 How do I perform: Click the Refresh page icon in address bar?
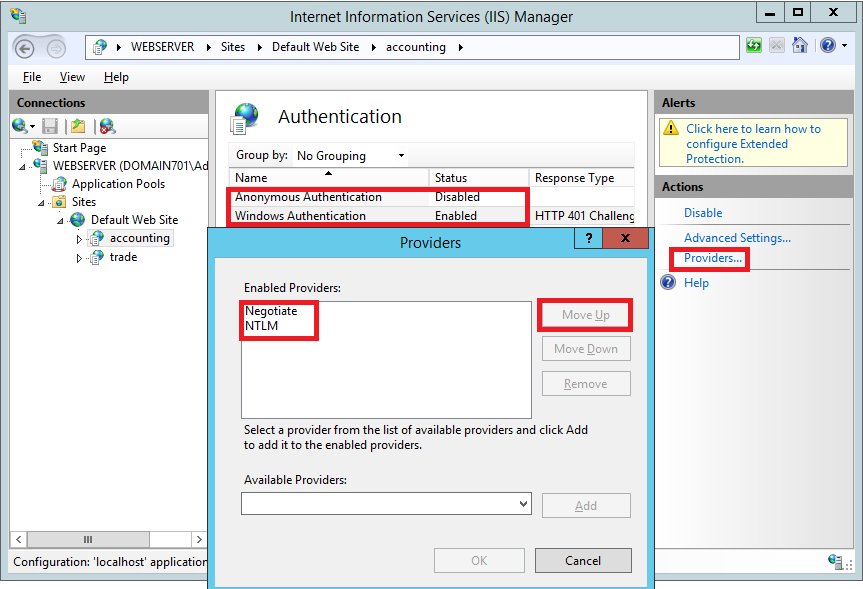754,46
